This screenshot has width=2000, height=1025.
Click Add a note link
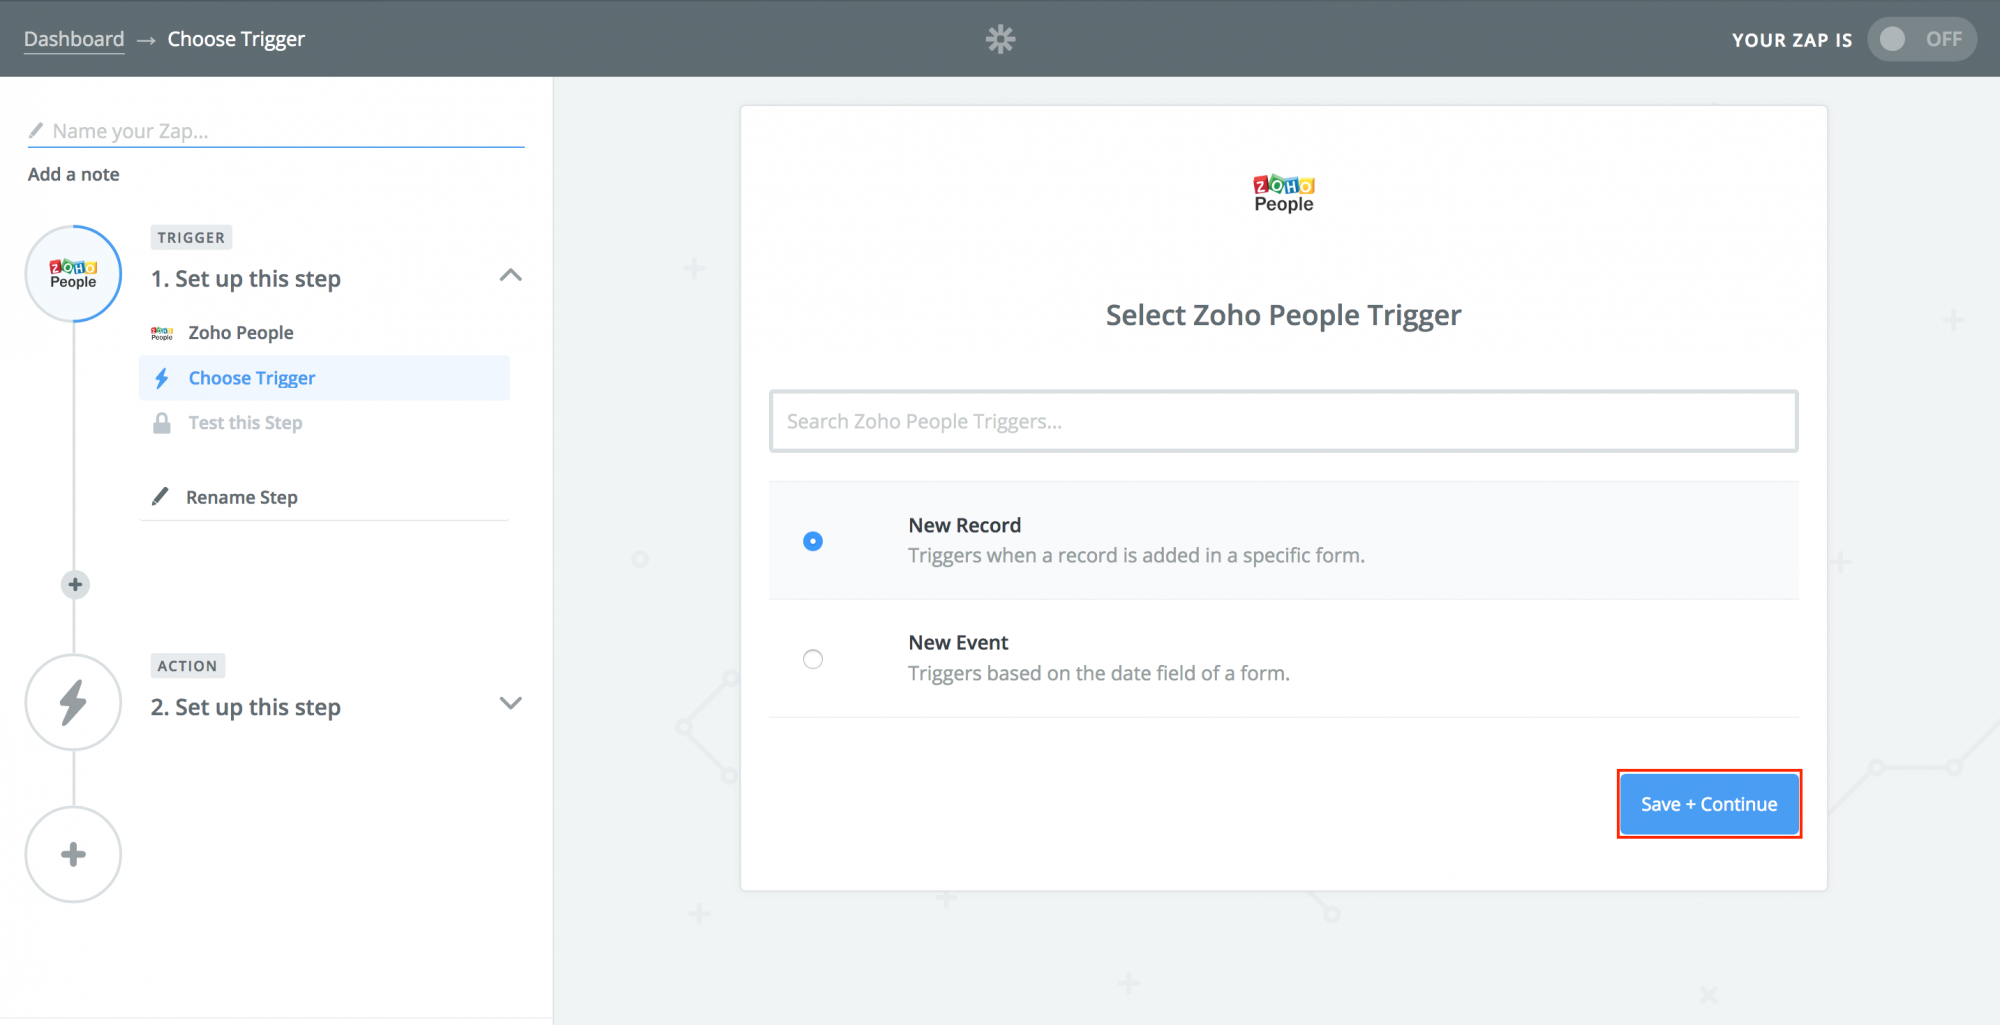pos(73,174)
